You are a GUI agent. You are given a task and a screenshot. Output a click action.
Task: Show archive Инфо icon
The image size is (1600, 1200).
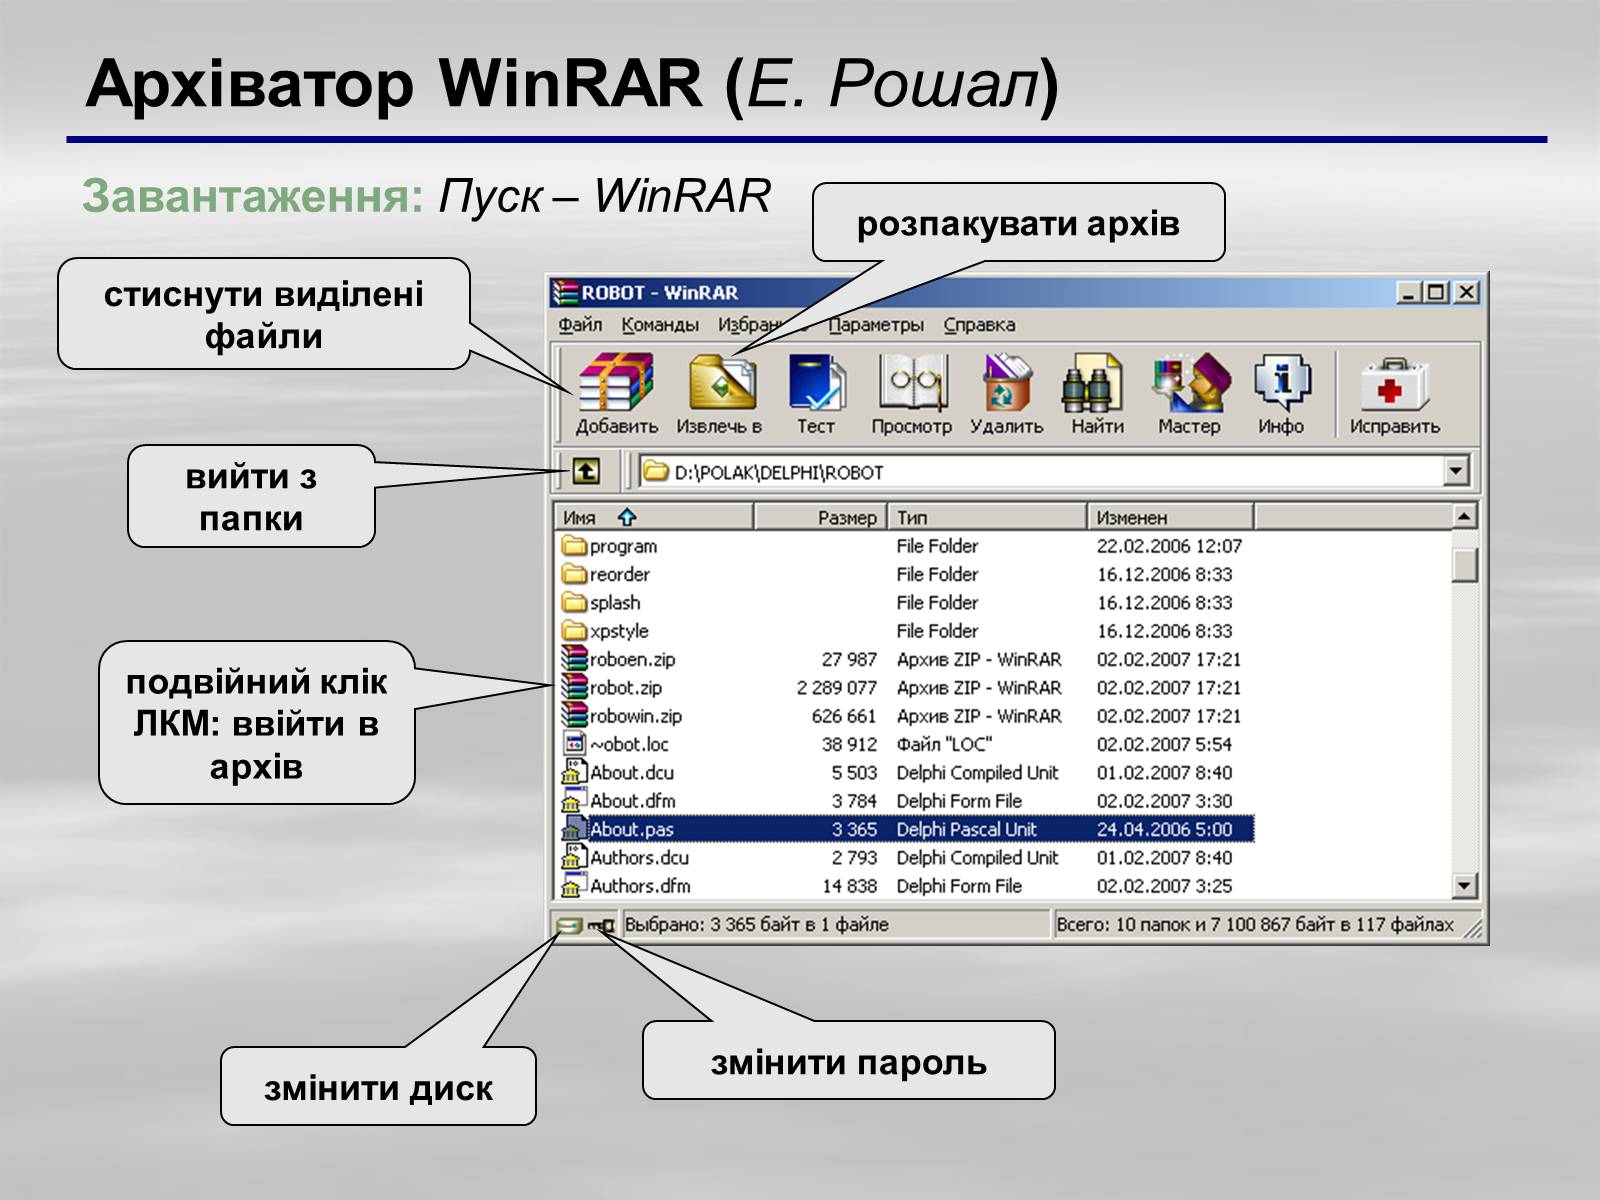[1282, 382]
